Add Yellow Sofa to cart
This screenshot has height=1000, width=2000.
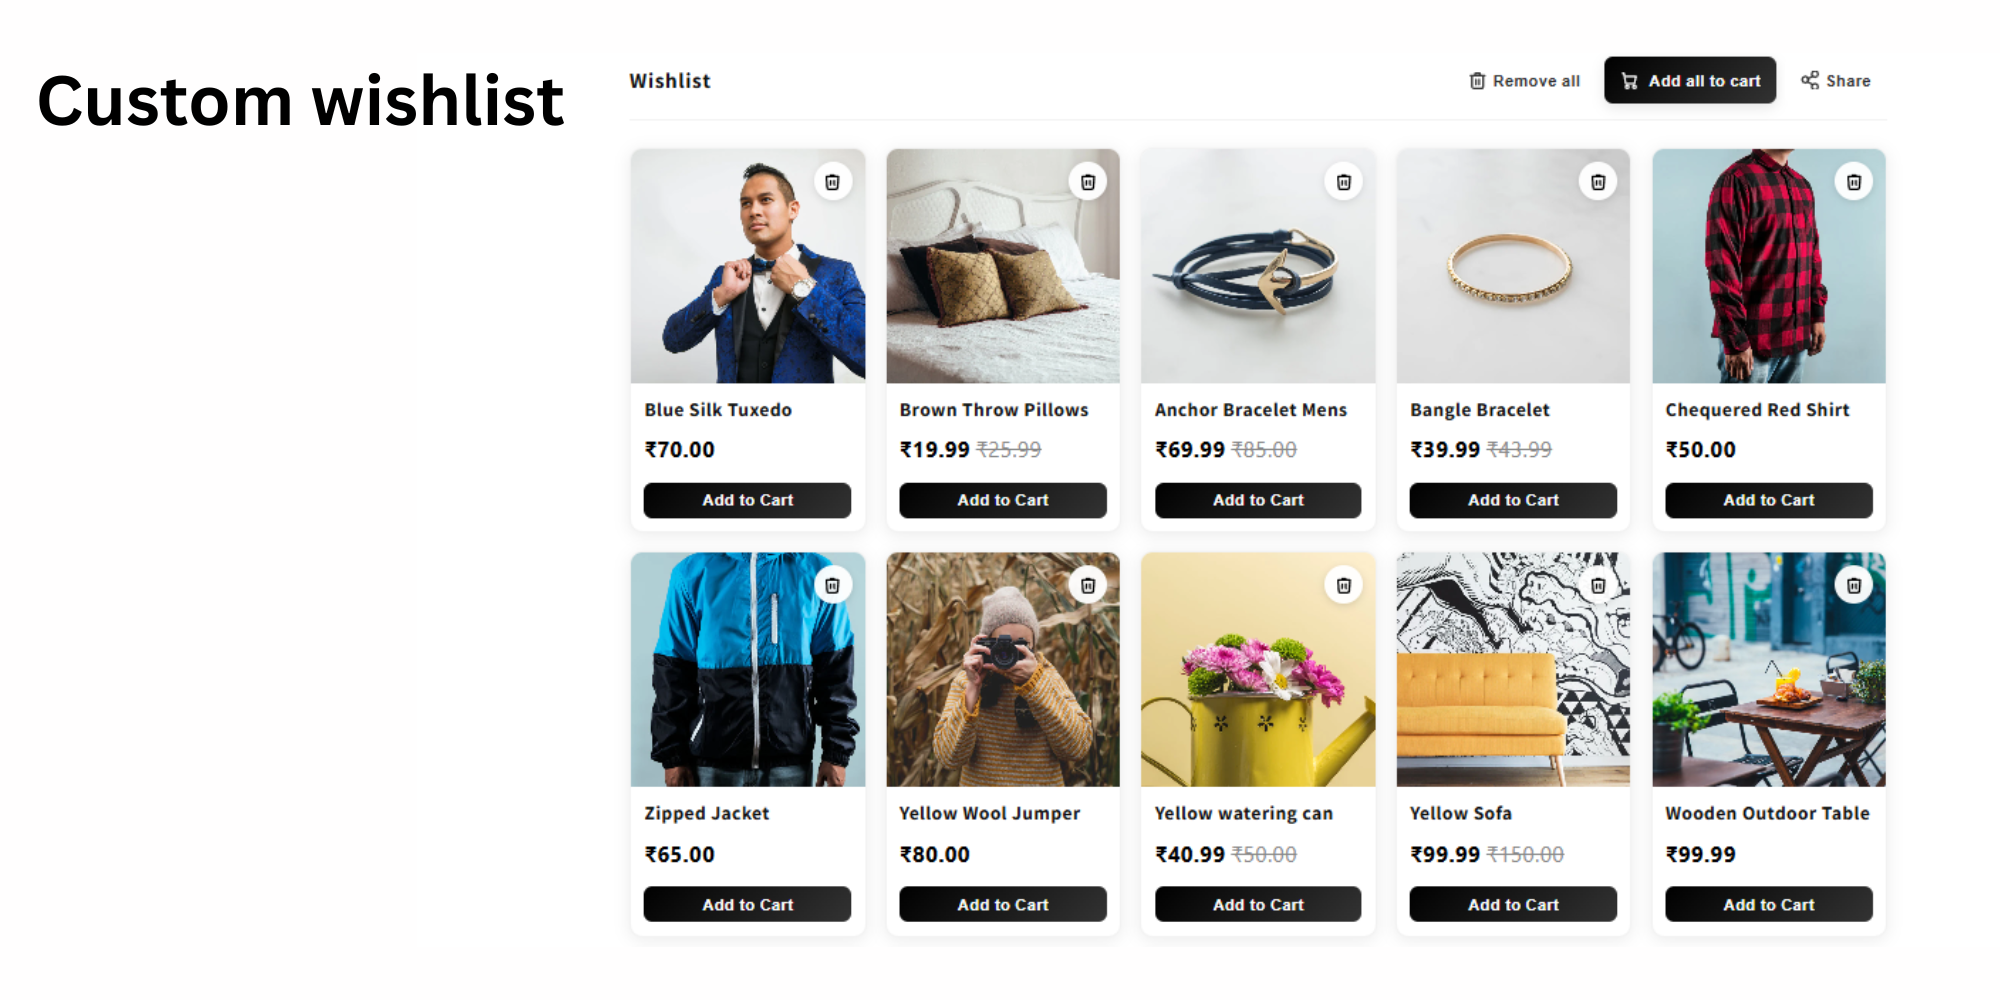[1512, 904]
